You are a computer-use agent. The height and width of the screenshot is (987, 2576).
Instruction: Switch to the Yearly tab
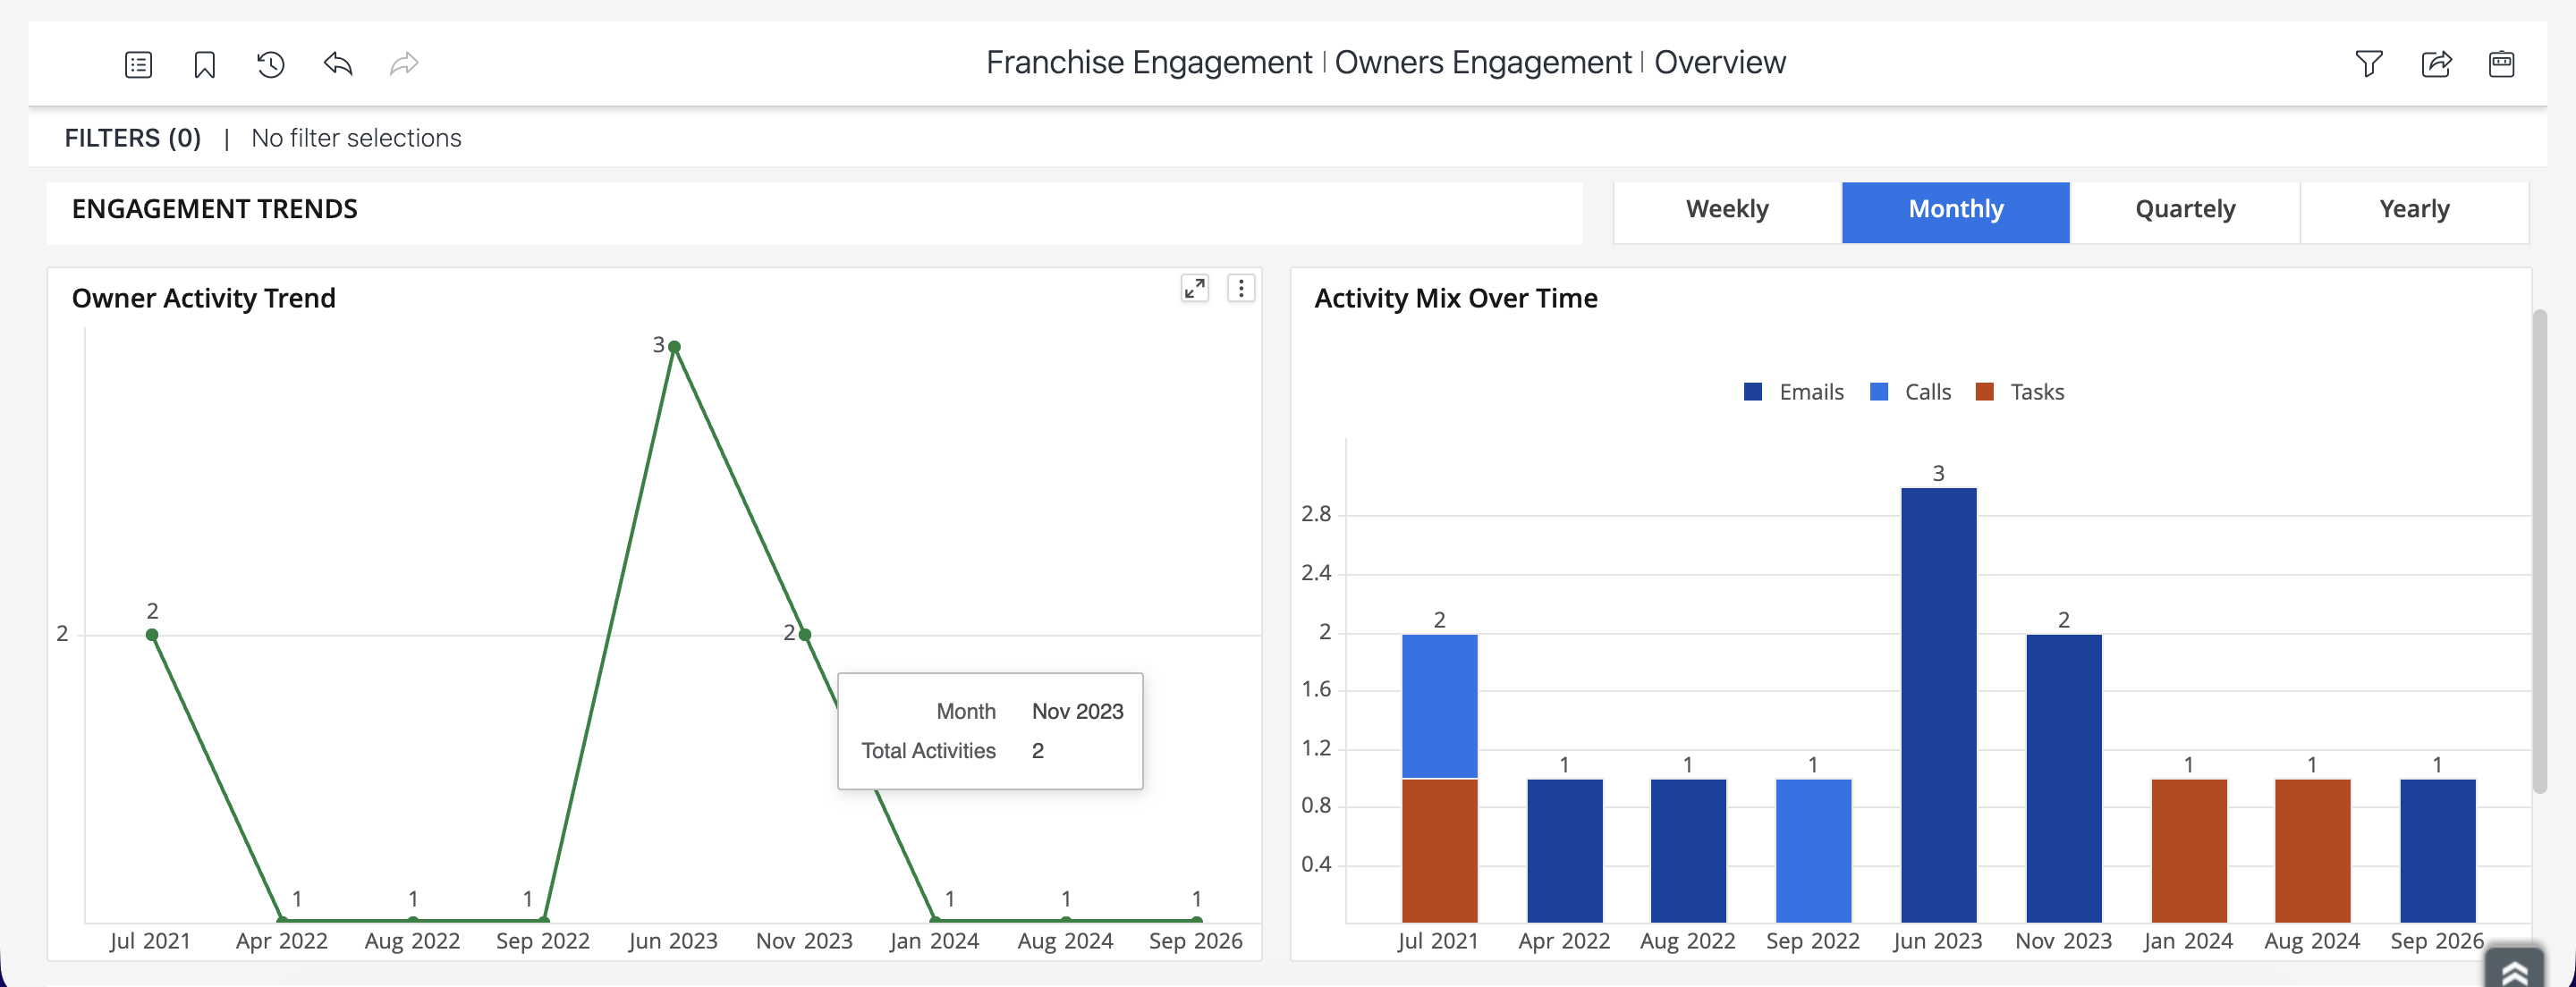pos(2414,210)
